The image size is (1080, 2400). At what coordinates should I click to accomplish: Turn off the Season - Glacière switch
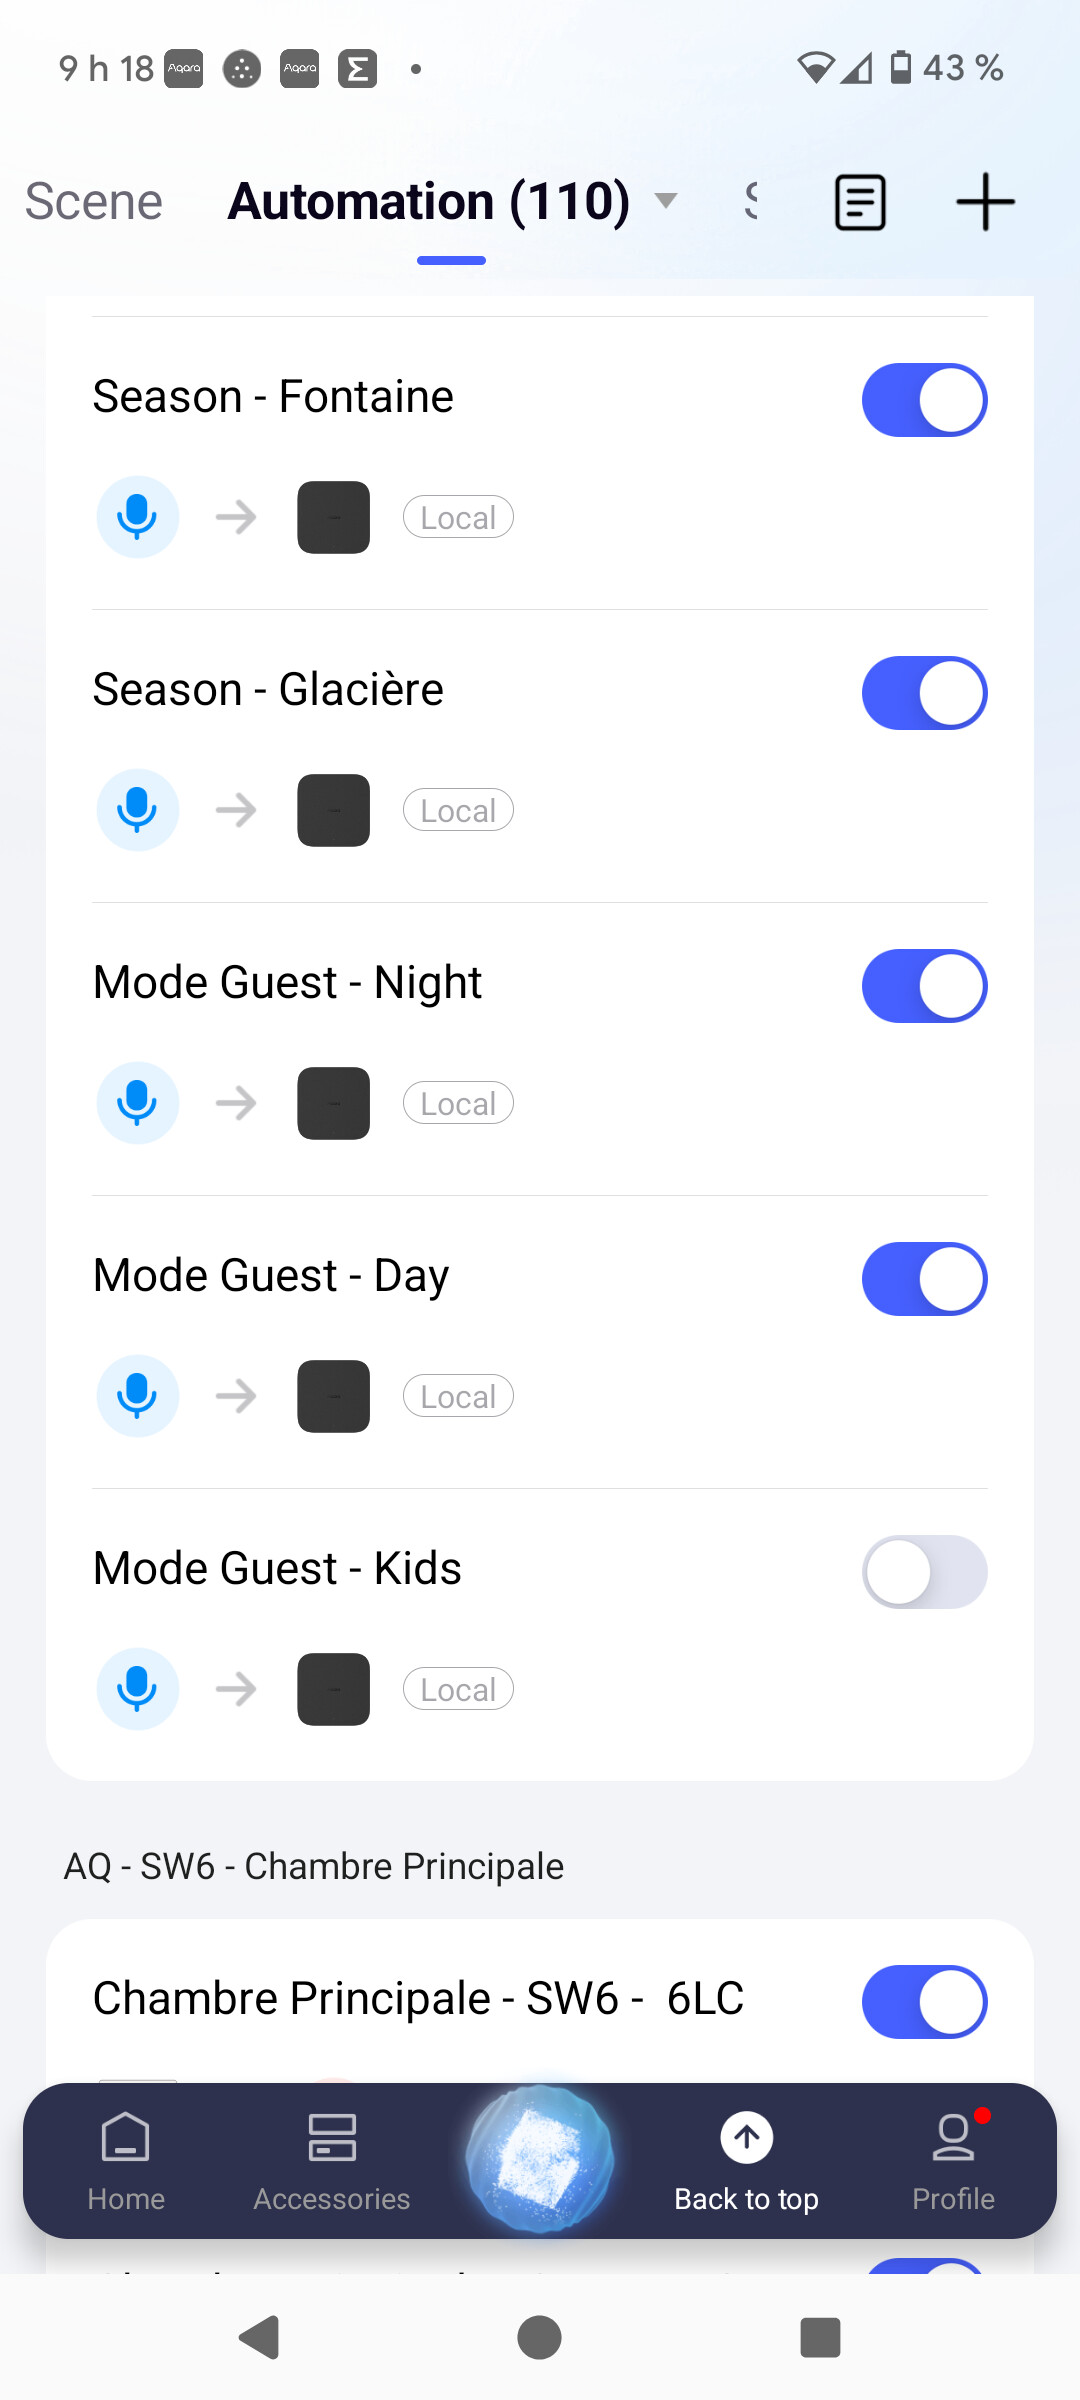924,693
